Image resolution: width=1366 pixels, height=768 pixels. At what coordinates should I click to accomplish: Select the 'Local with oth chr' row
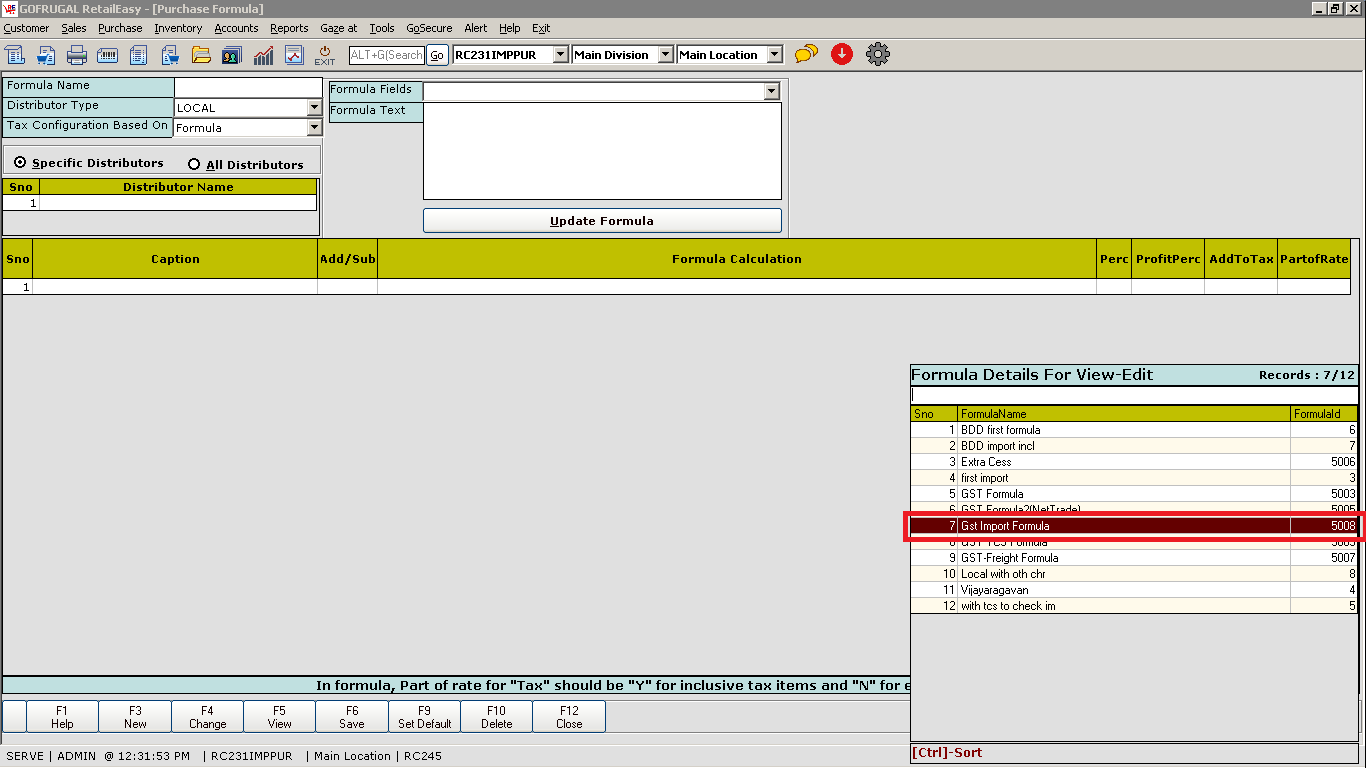pyautogui.click(x=1134, y=574)
